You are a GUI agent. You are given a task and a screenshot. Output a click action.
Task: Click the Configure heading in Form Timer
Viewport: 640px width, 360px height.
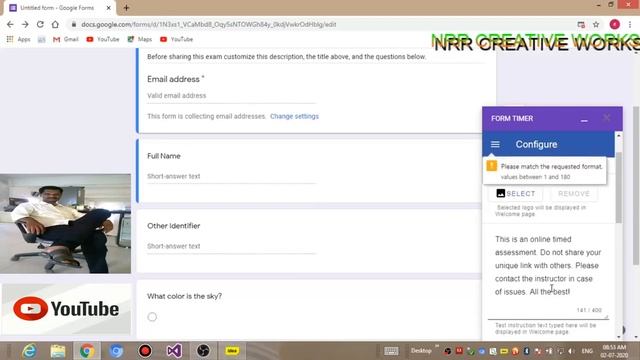click(x=536, y=144)
